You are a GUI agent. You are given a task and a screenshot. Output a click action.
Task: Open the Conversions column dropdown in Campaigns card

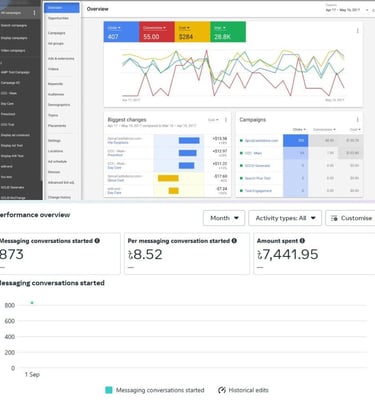pos(324,129)
